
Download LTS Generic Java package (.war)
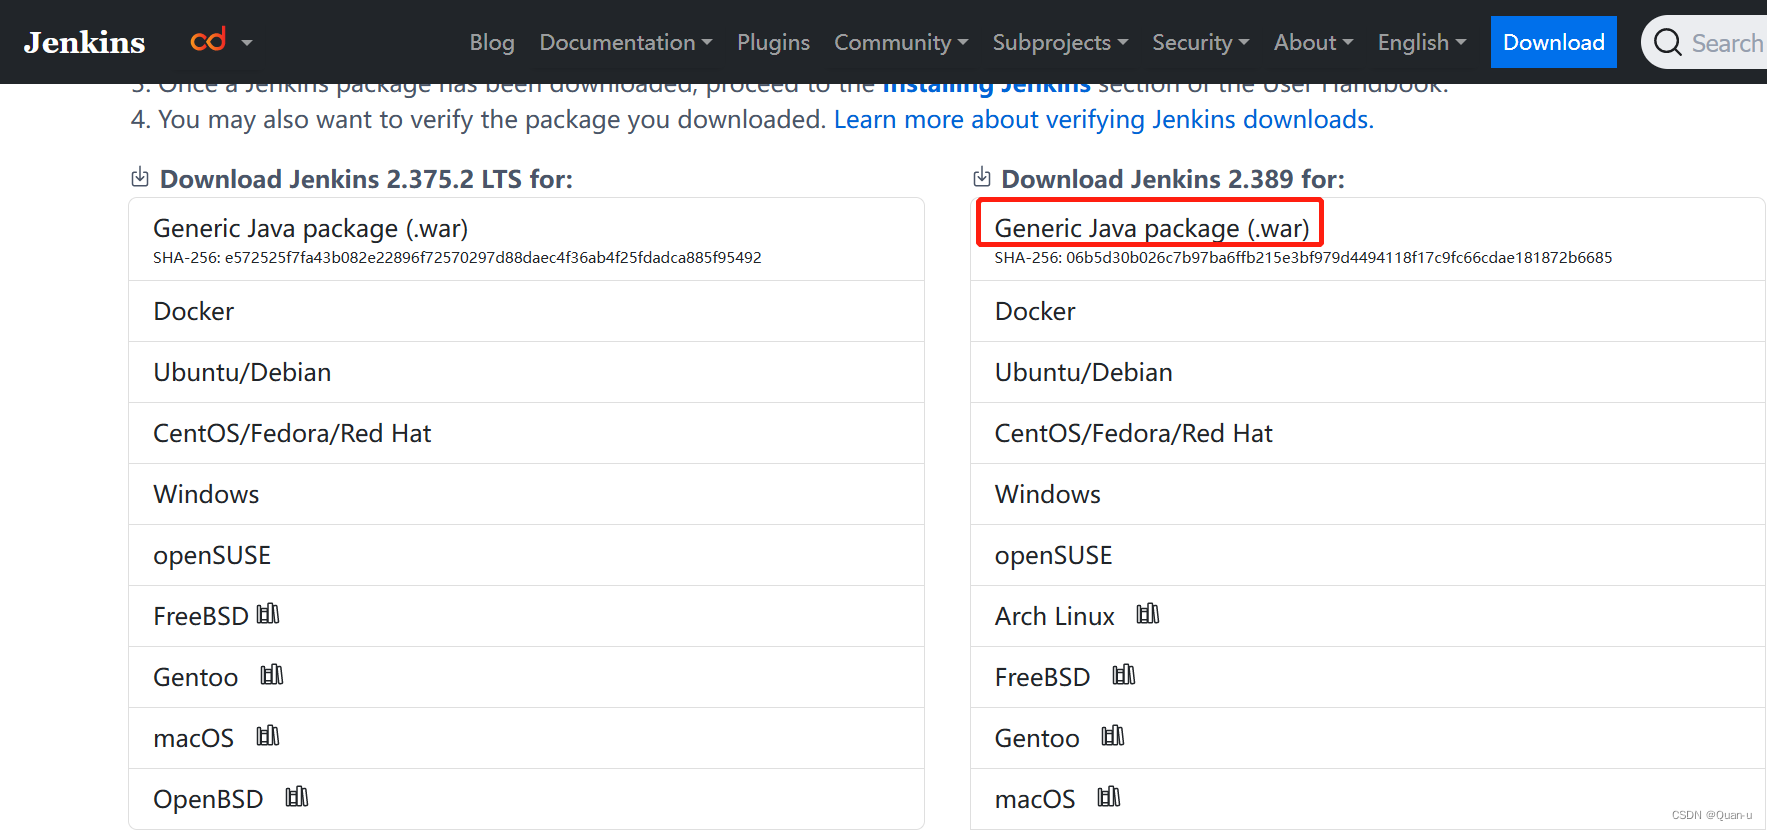click(x=526, y=239)
